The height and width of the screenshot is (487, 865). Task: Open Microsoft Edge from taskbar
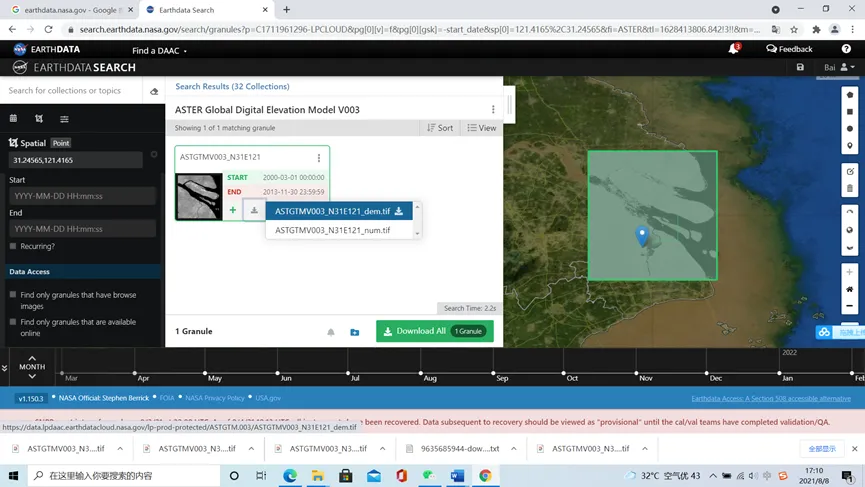[x=290, y=475]
